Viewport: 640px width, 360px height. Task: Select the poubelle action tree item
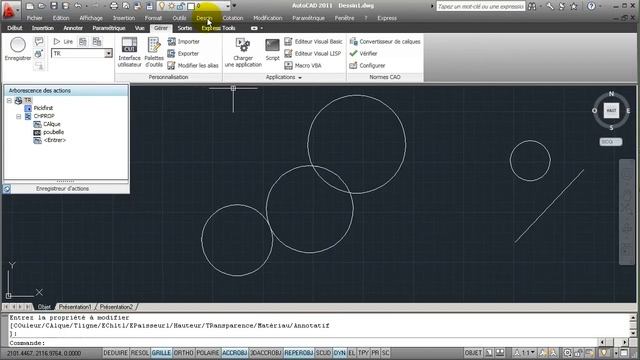[53, 132]
